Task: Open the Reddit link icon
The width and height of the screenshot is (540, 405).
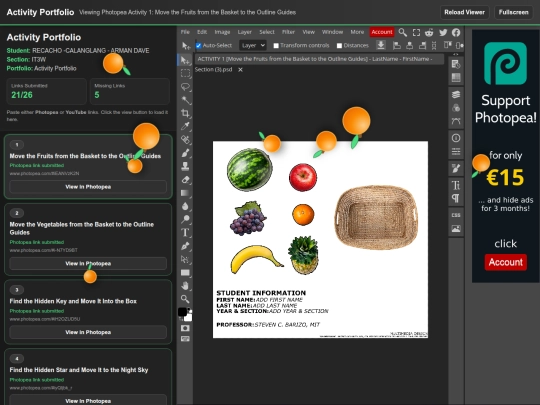Action: (429, 32)
